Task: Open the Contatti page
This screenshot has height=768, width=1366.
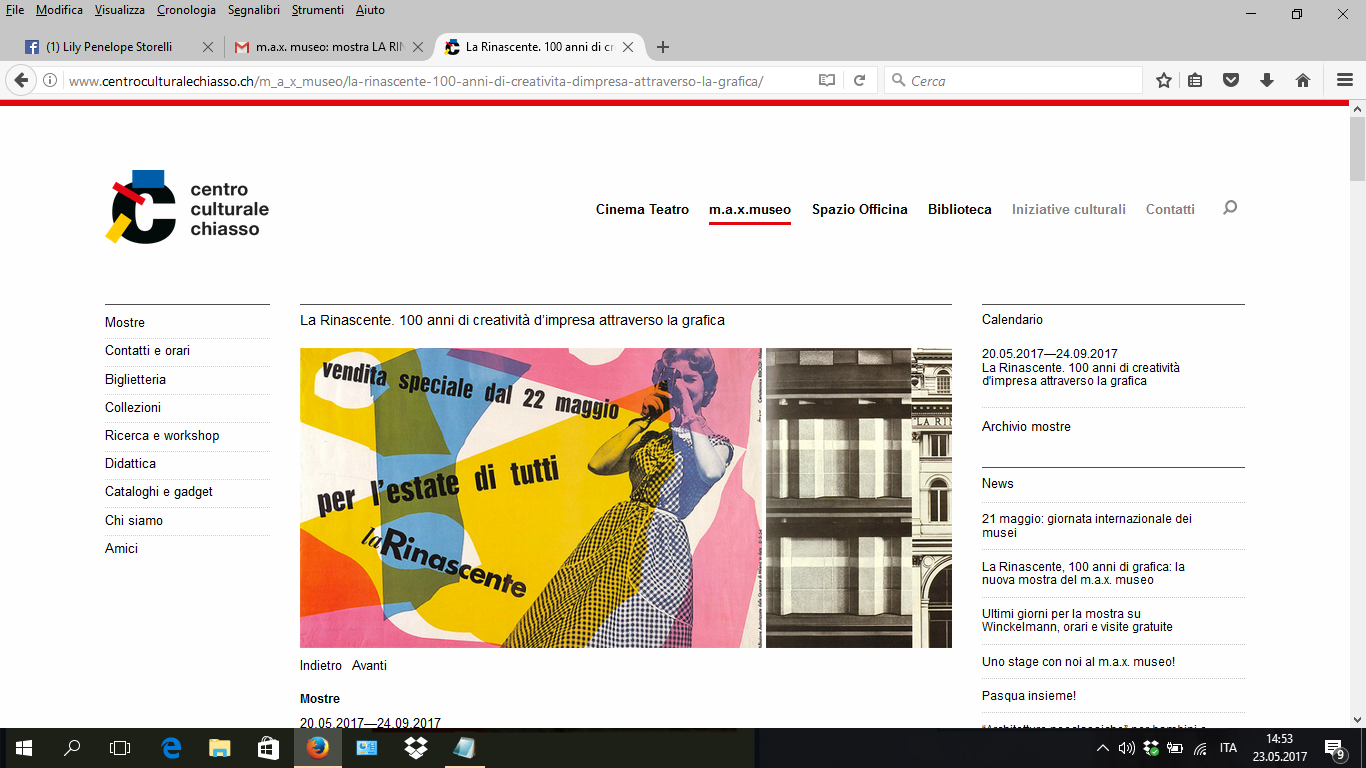Action: pos(1170,209)
